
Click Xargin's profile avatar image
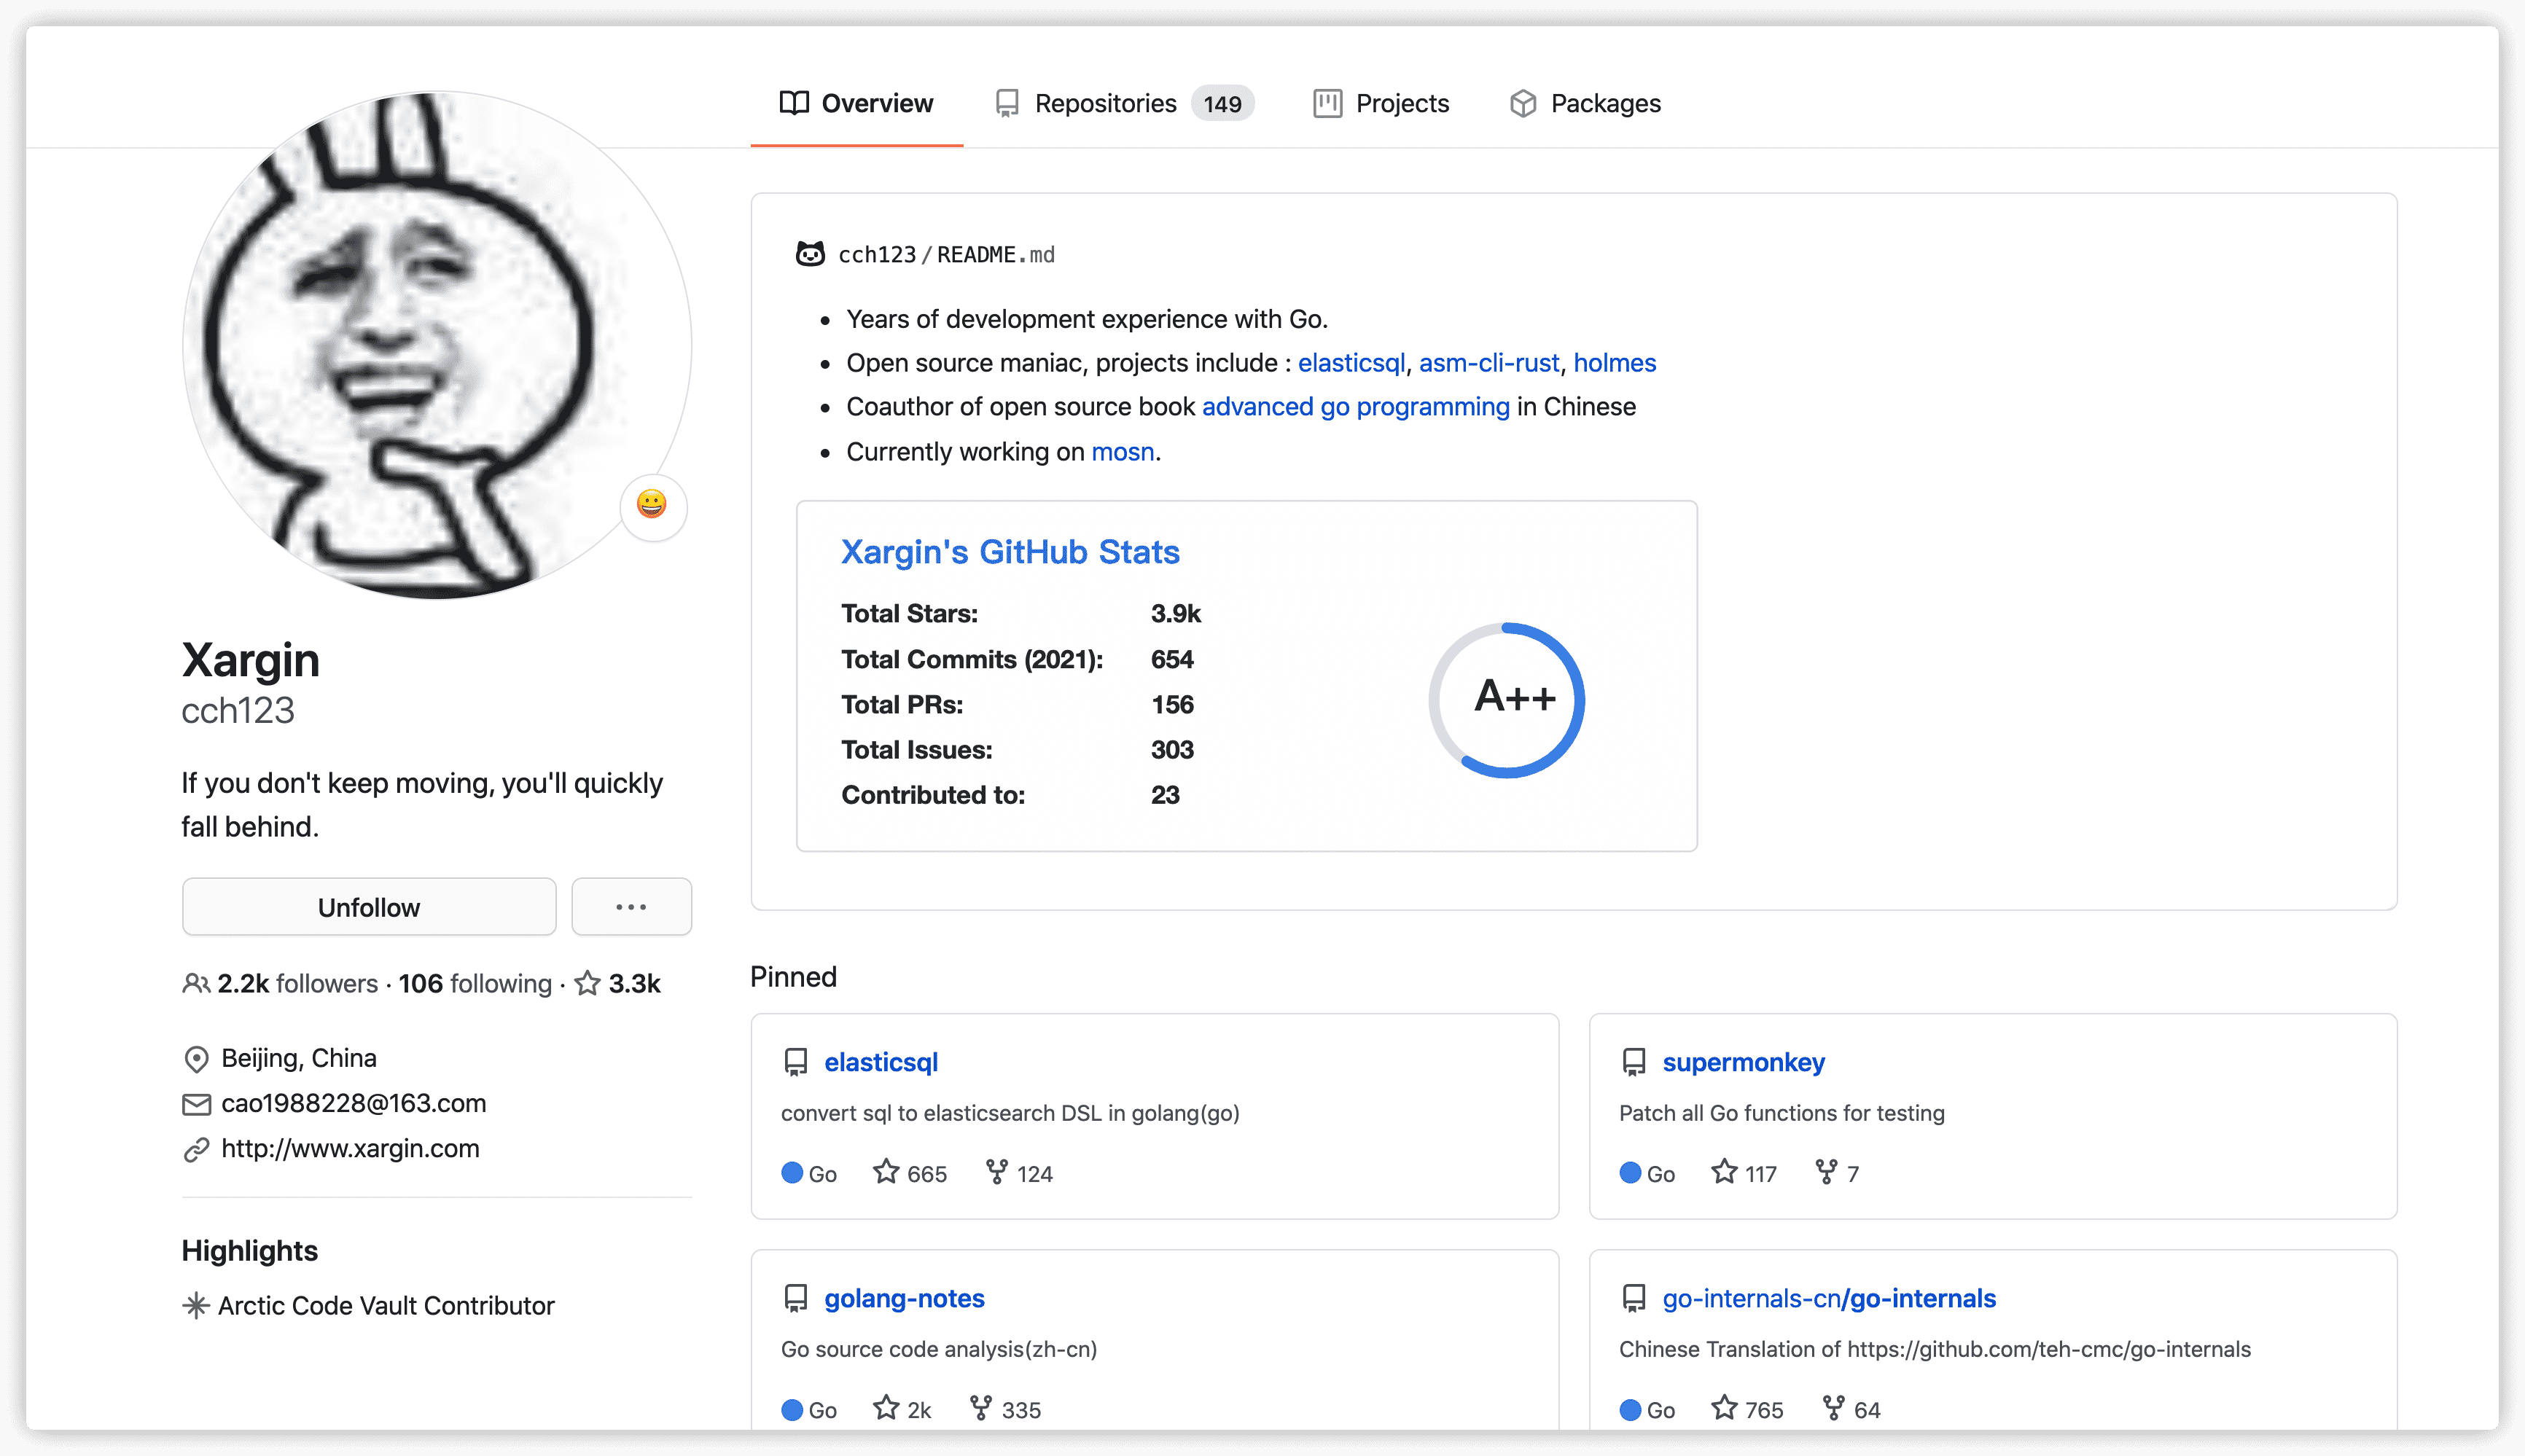(x=437, y=345)
